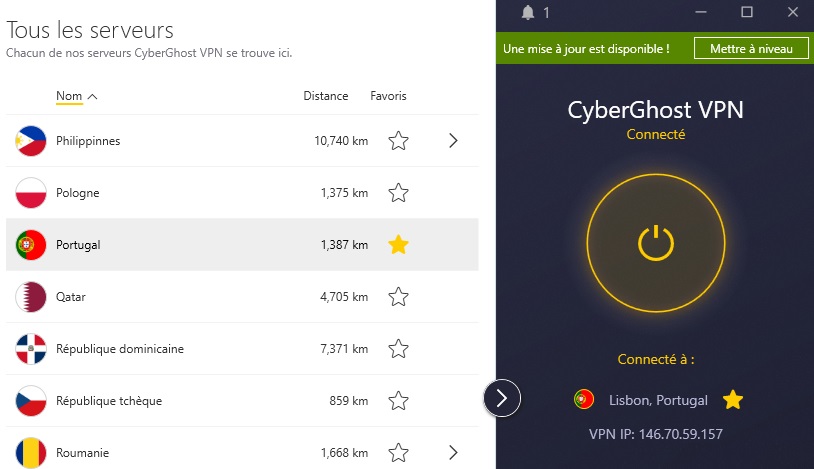Toggle the VPN power button
Image resolution: width=814 pixels, height=469 pixels.
[x=656, y=243]
